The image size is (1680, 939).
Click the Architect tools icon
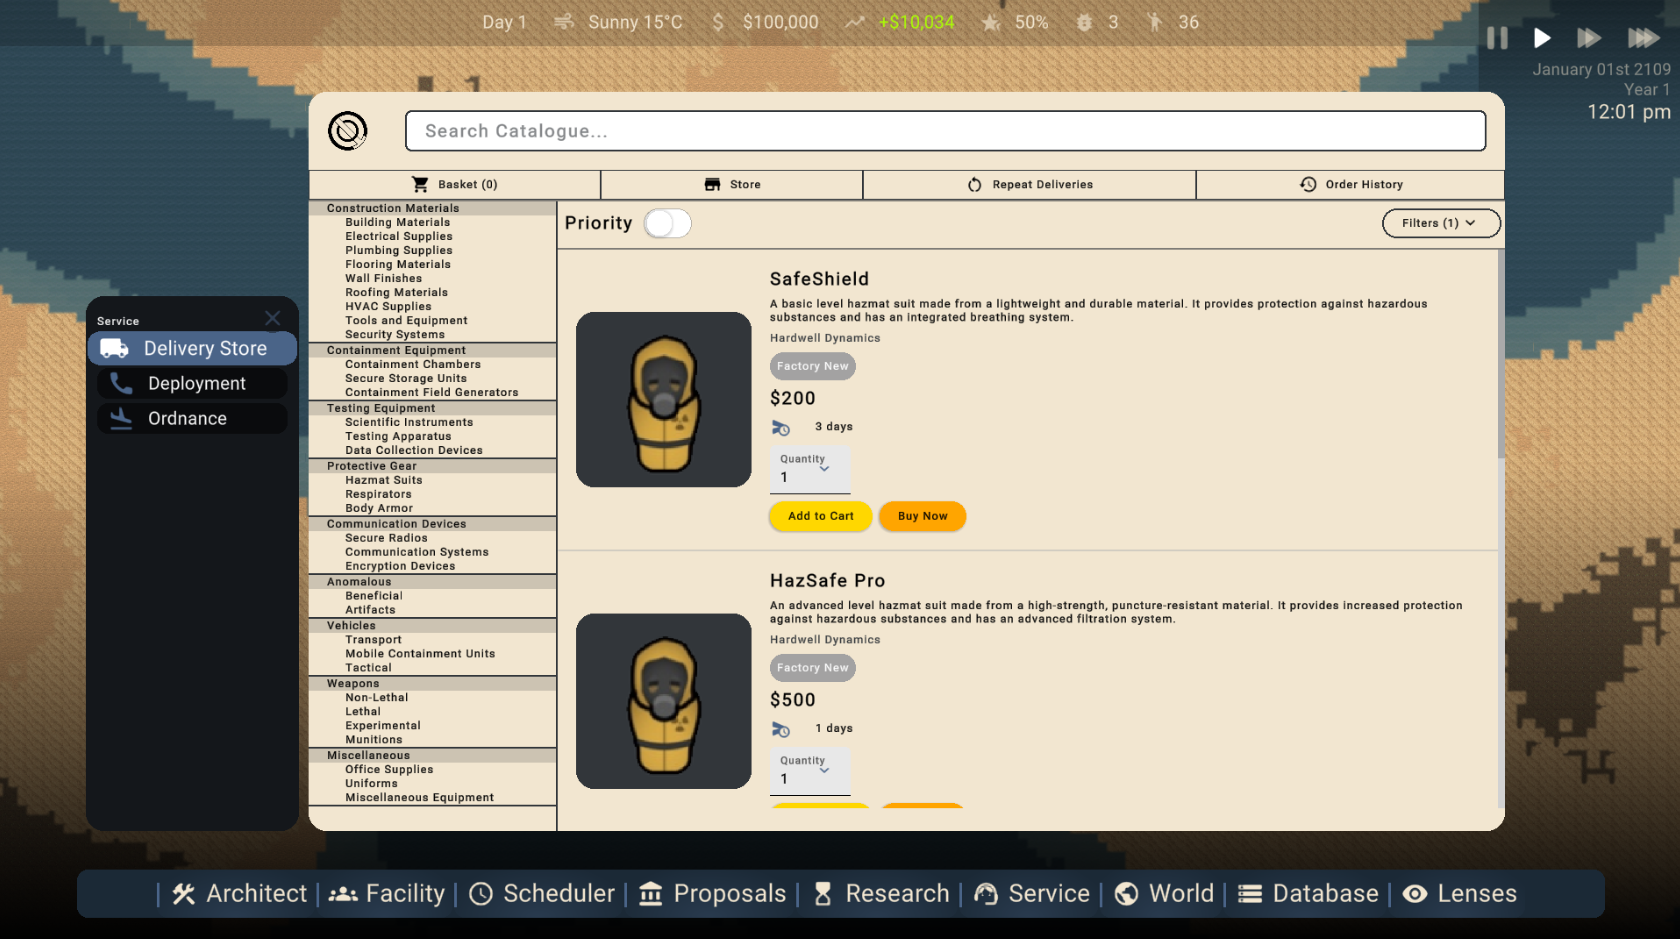183,894
